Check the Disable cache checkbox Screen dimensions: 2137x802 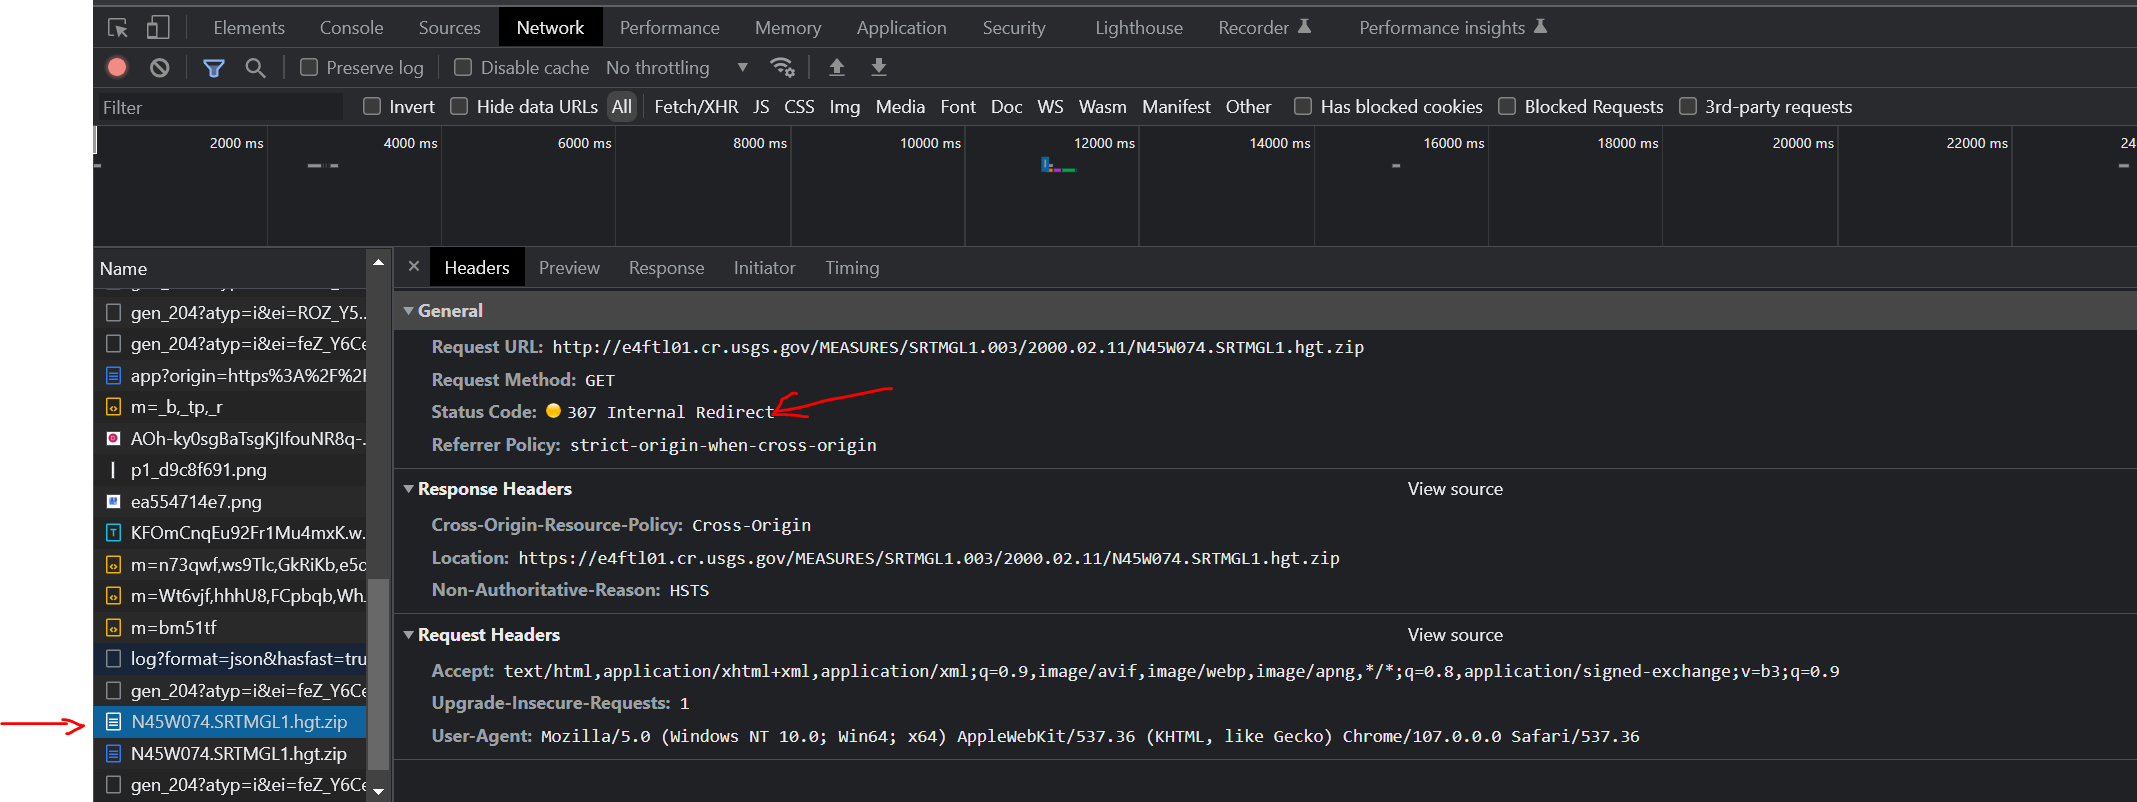tap(463, 67)
